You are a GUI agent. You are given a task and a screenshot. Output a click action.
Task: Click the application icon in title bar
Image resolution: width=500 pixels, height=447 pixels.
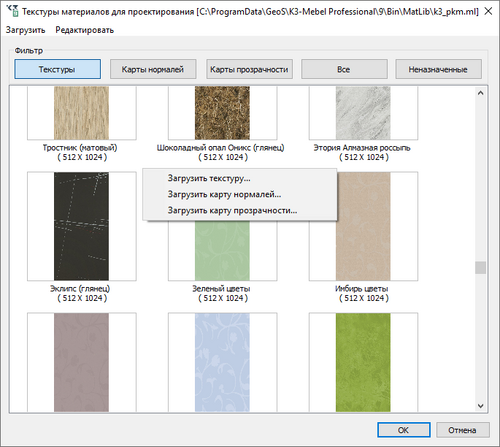(12, 11)
